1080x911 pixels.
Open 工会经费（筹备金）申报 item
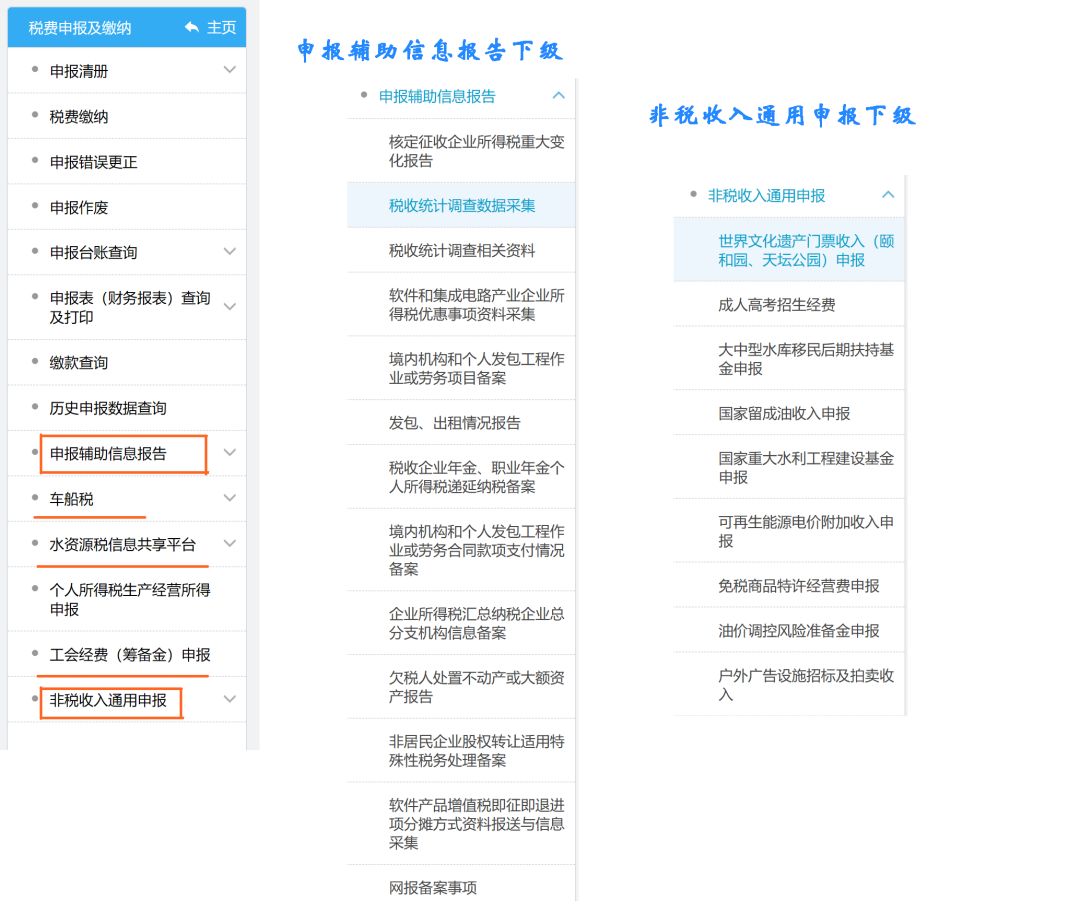pyautogui.click(x=129, y=655)
